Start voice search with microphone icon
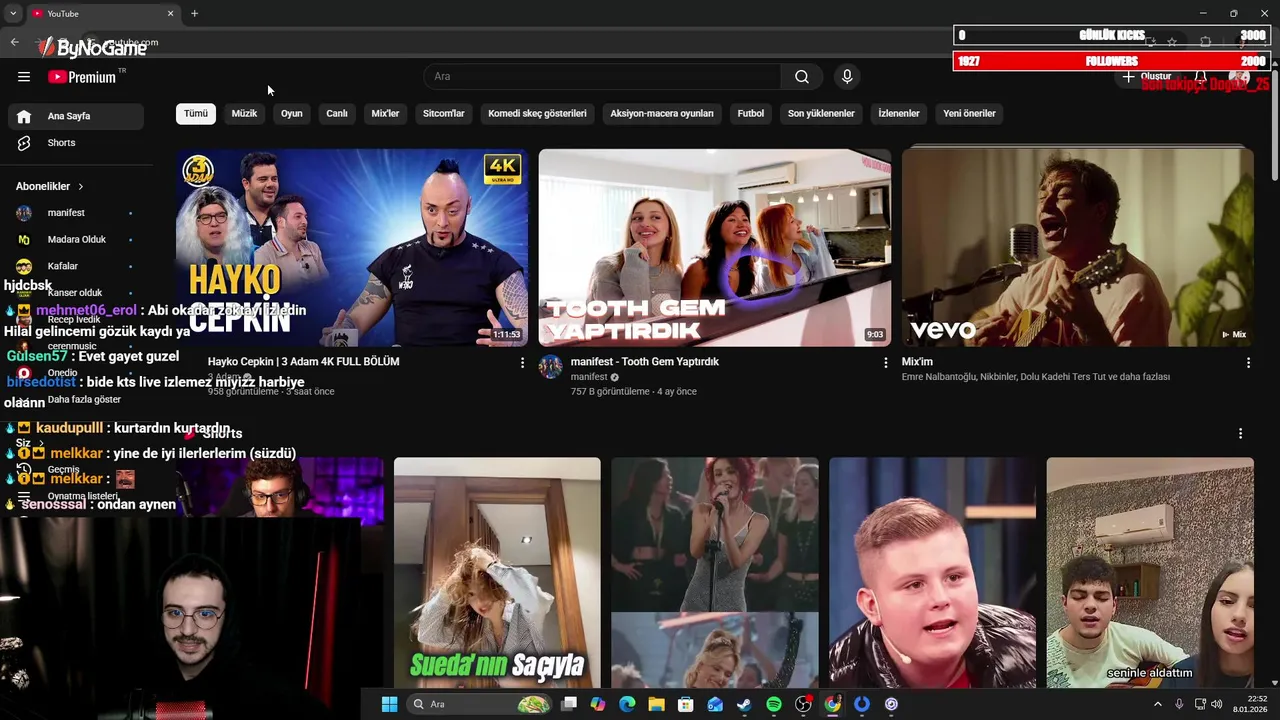 (x=847, y=77)
